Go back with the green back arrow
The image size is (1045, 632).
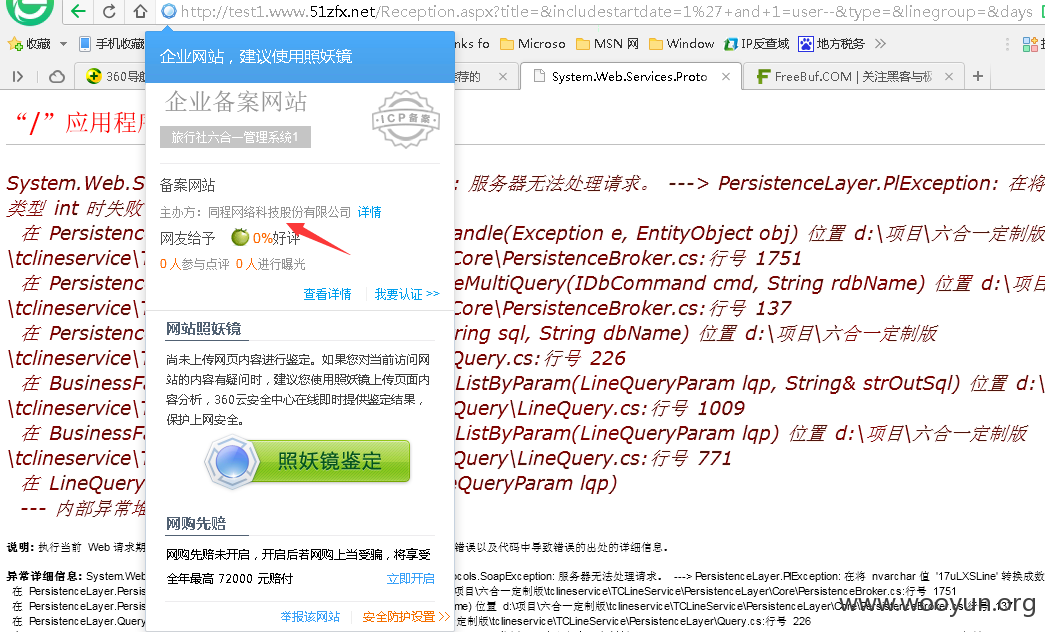tap(79, 11)
